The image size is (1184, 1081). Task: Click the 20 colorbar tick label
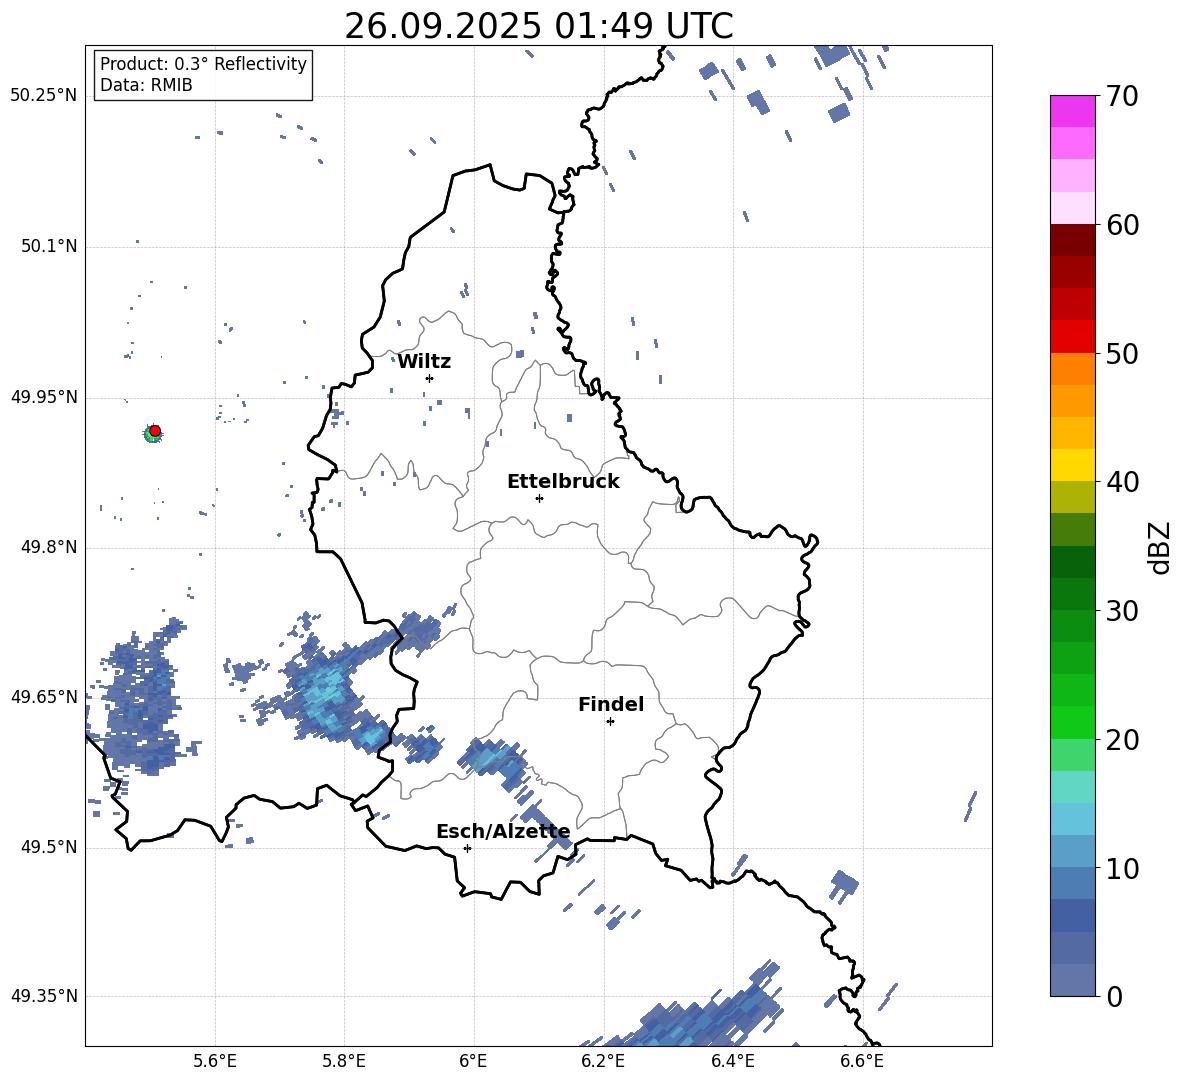tap(1122, 740)
